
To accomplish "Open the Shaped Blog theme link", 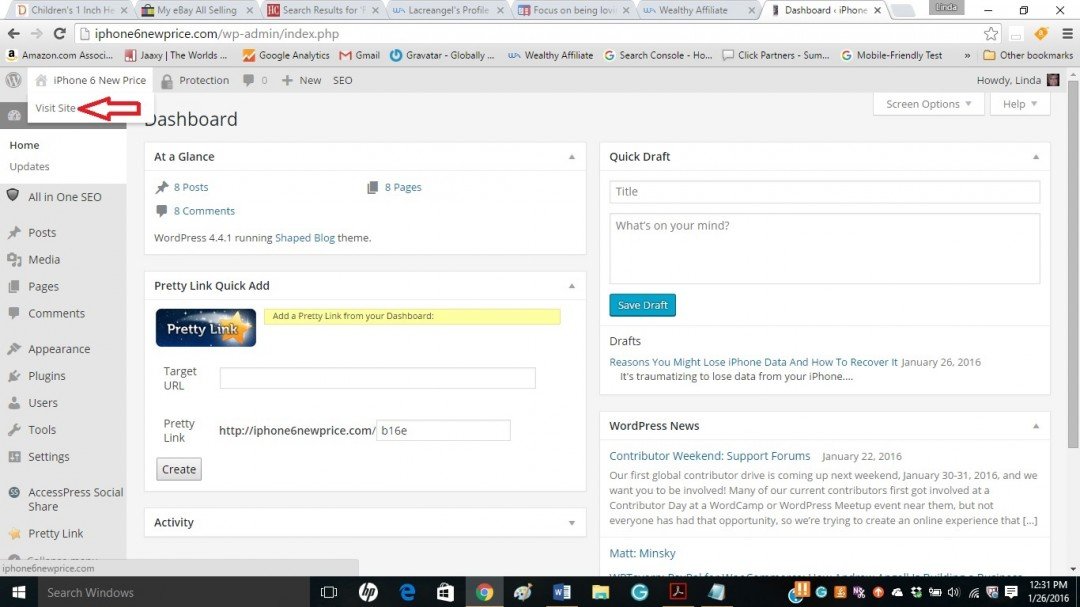I will click(304, 238).
